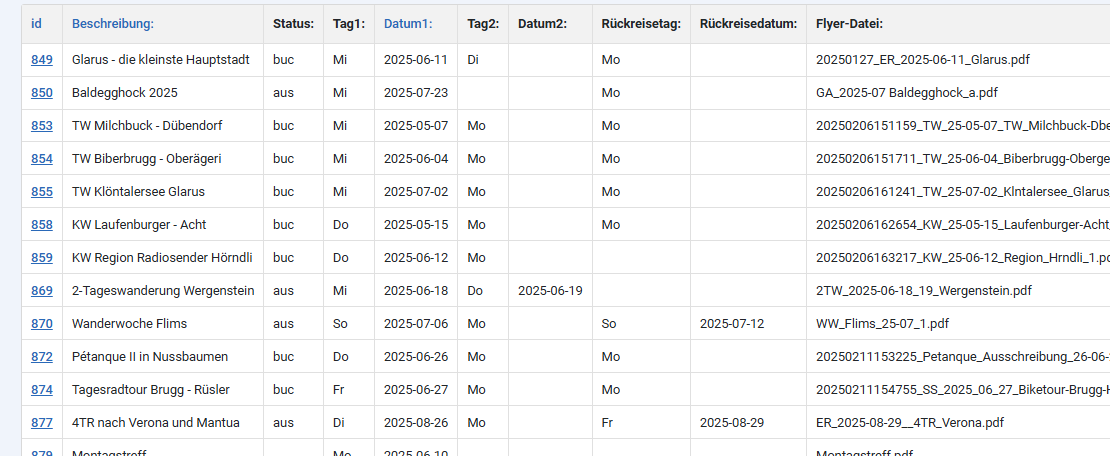1110x456 pixels.
Task: Click the Rückreisedatum 2025-08-29 cell
Action: pos(733,423)
